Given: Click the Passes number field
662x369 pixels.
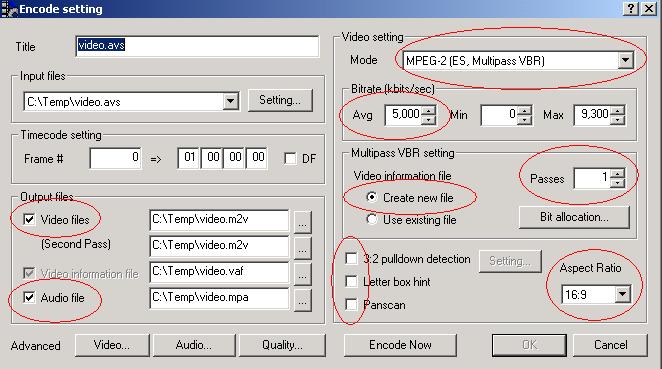Looking at the screenshot, I should tap(592, 178).
